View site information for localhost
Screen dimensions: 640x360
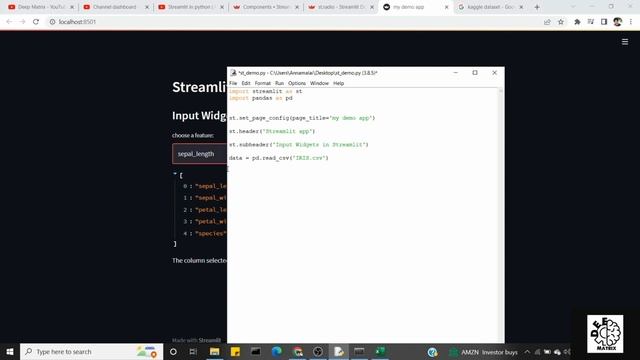[52, 22]
